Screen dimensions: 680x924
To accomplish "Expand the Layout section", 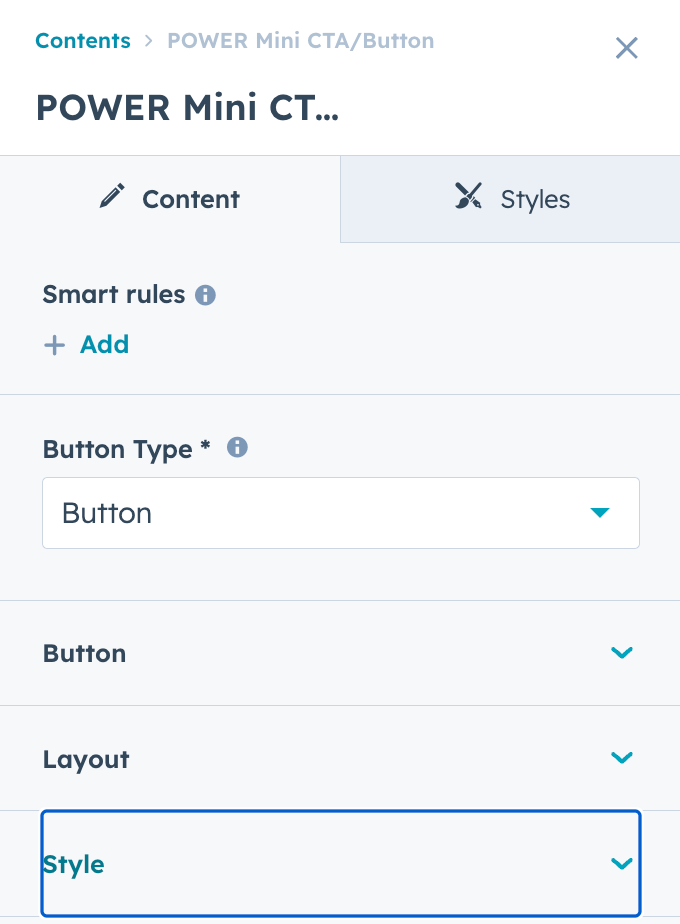I will (x=340, y=758).
